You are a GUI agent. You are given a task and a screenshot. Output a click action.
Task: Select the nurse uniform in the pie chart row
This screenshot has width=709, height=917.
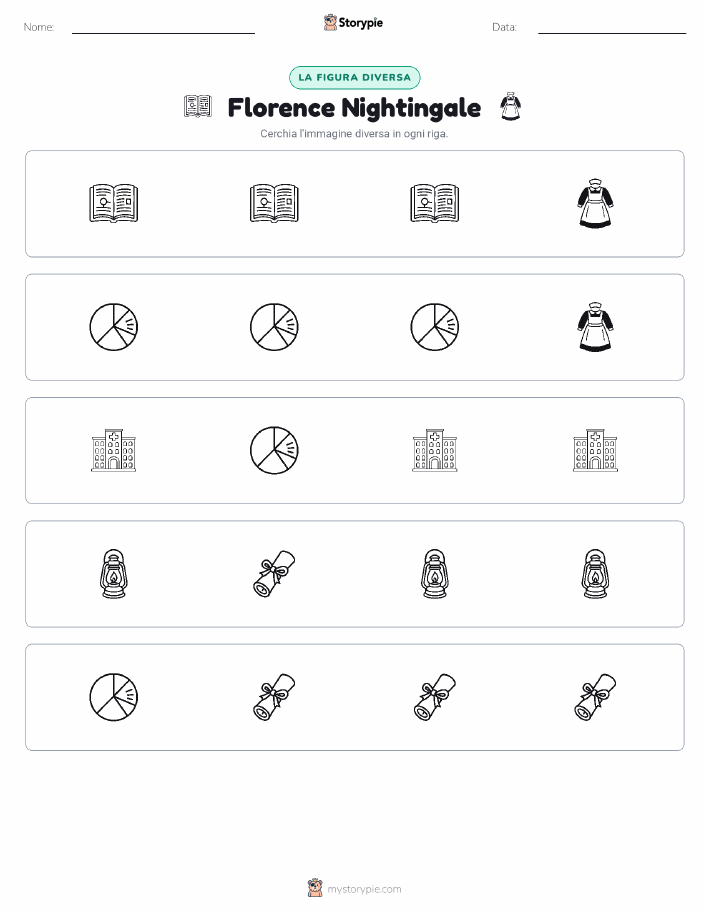tap(595, 327)
